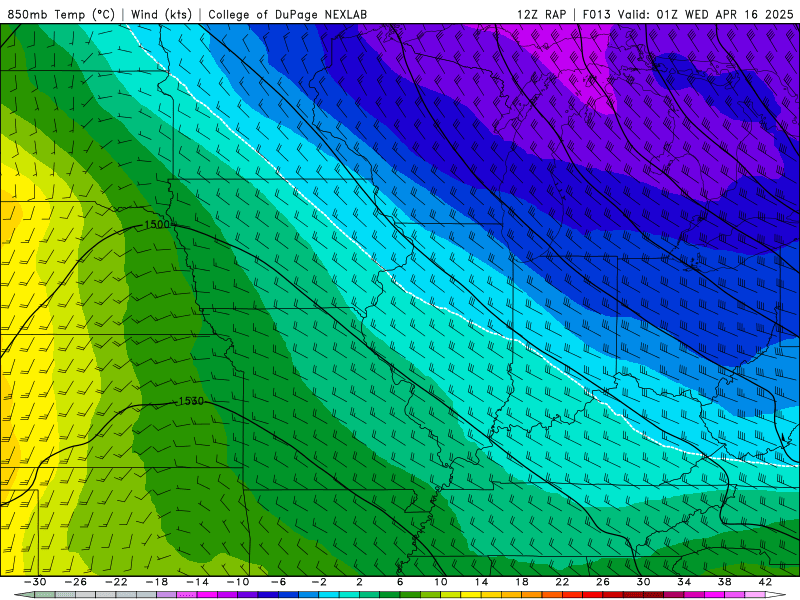The image size is (800, 600).
Task: Click the '14' temperature scale label
Action: click(x=481, y=582)
